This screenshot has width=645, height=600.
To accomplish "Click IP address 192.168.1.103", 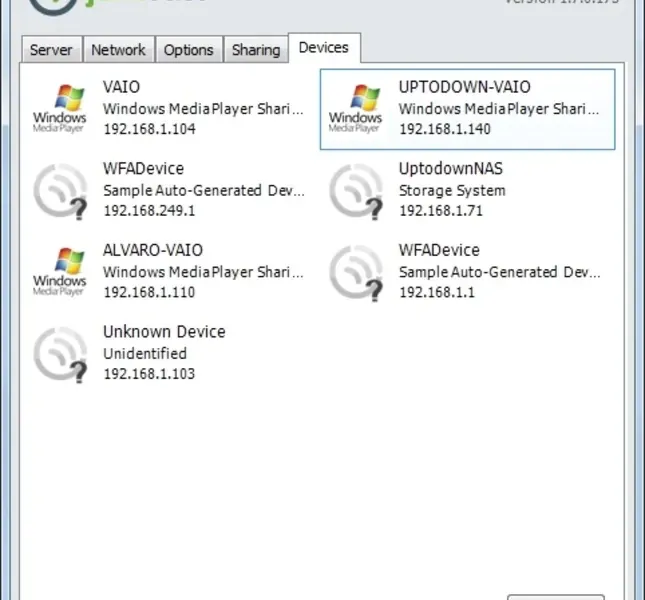I will click(149, 374).
